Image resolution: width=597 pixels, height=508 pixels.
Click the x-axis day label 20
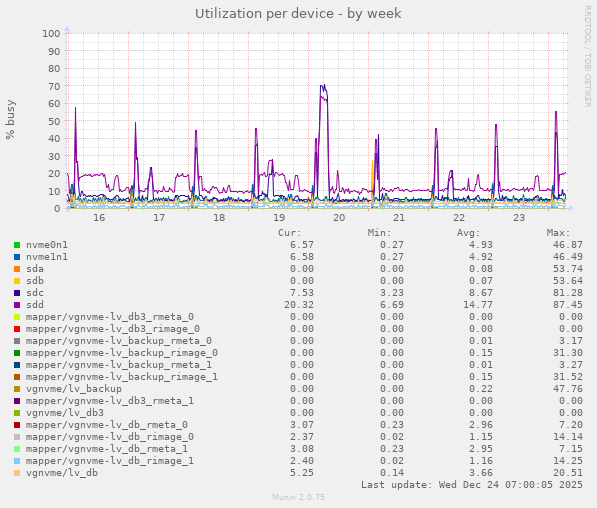(339, 218)
